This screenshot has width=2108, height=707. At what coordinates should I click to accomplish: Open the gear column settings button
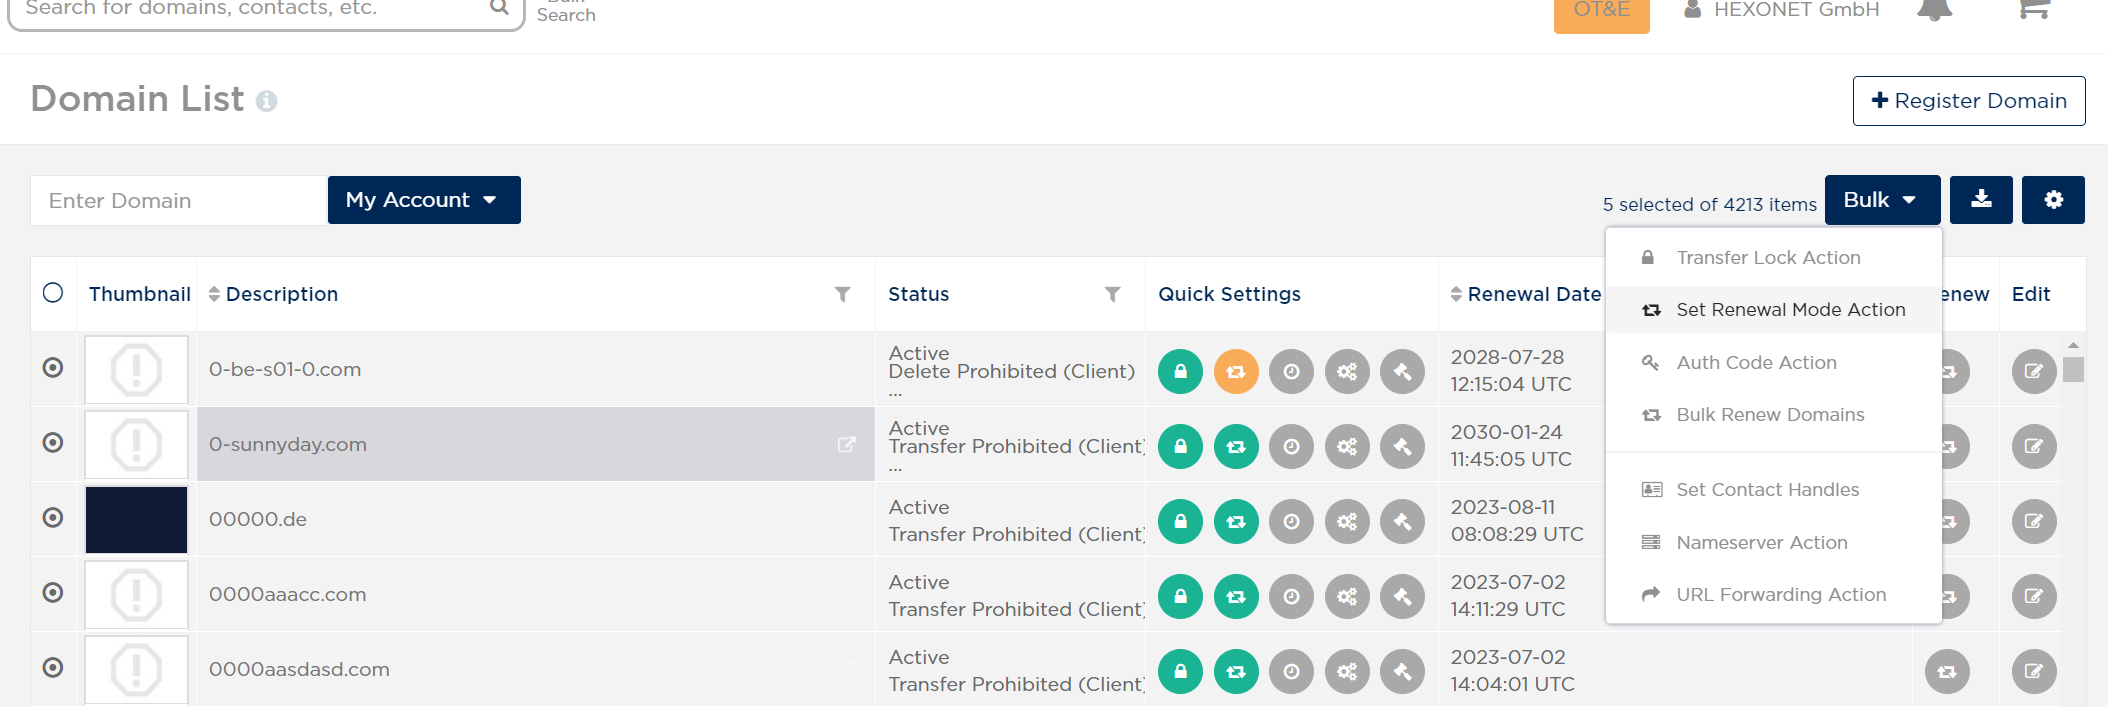pyautogui.click(x=2053, y=200)
